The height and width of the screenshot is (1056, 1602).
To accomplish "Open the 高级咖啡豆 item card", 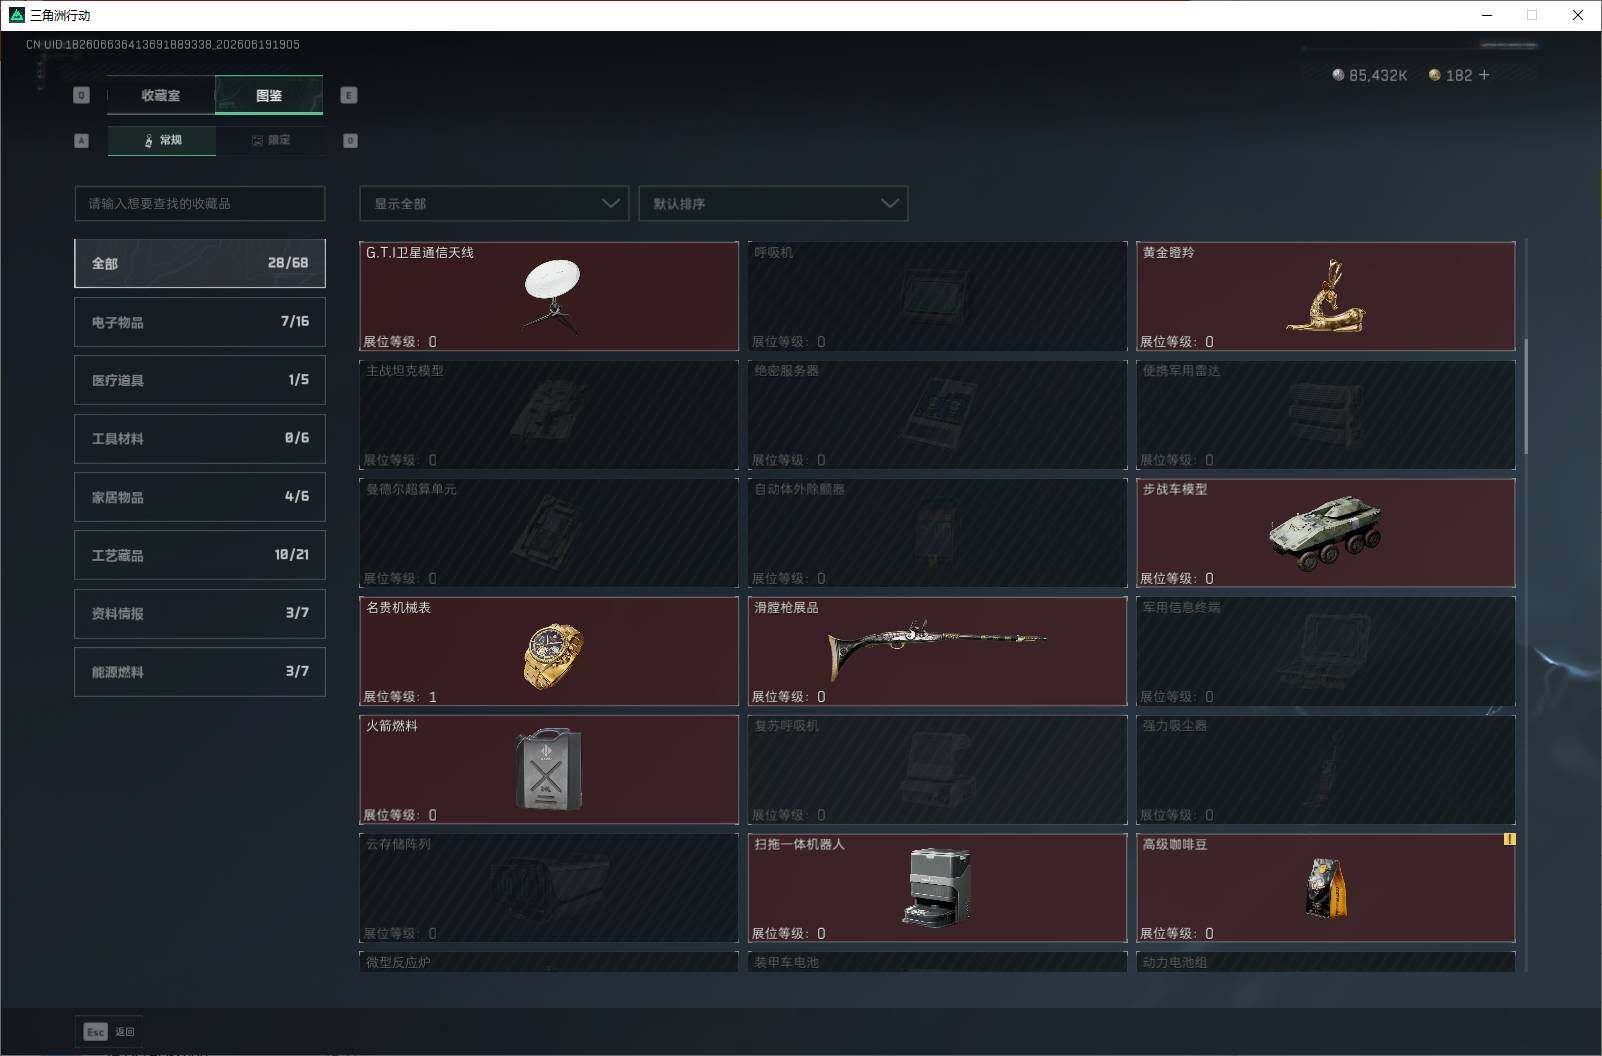I will [x=1326, y=888].
